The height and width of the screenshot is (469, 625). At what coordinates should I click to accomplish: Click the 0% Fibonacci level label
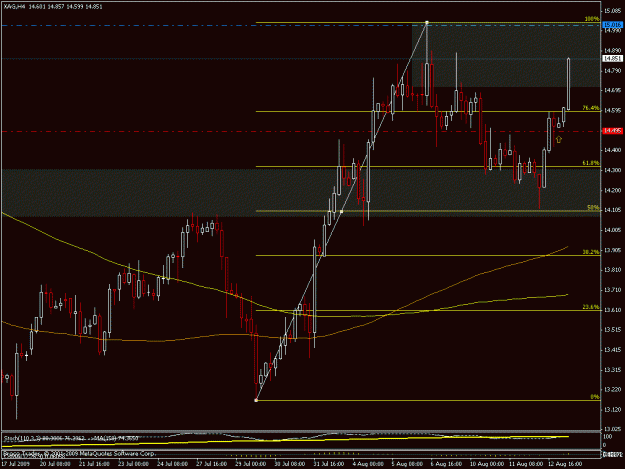tap(595, 397)
